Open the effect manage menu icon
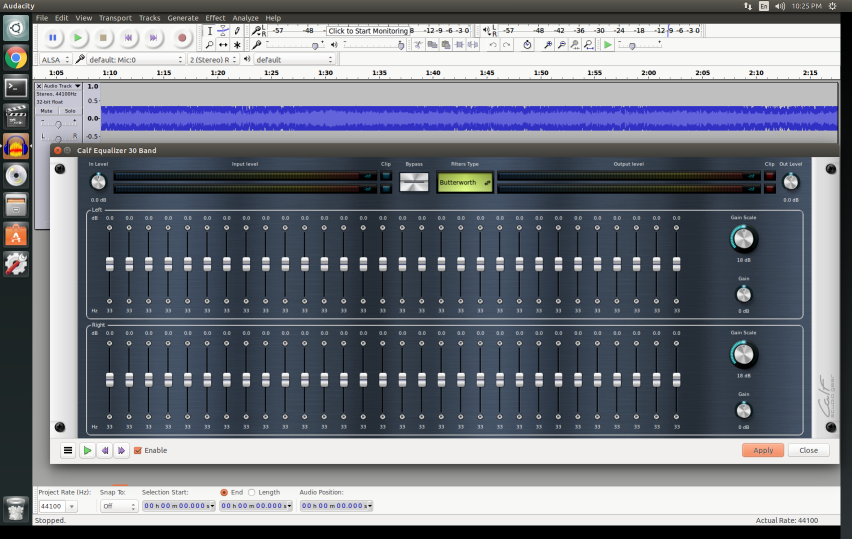The height and width of the screenshot is (539, 852). pyautogui.click(x=68, y=451)
